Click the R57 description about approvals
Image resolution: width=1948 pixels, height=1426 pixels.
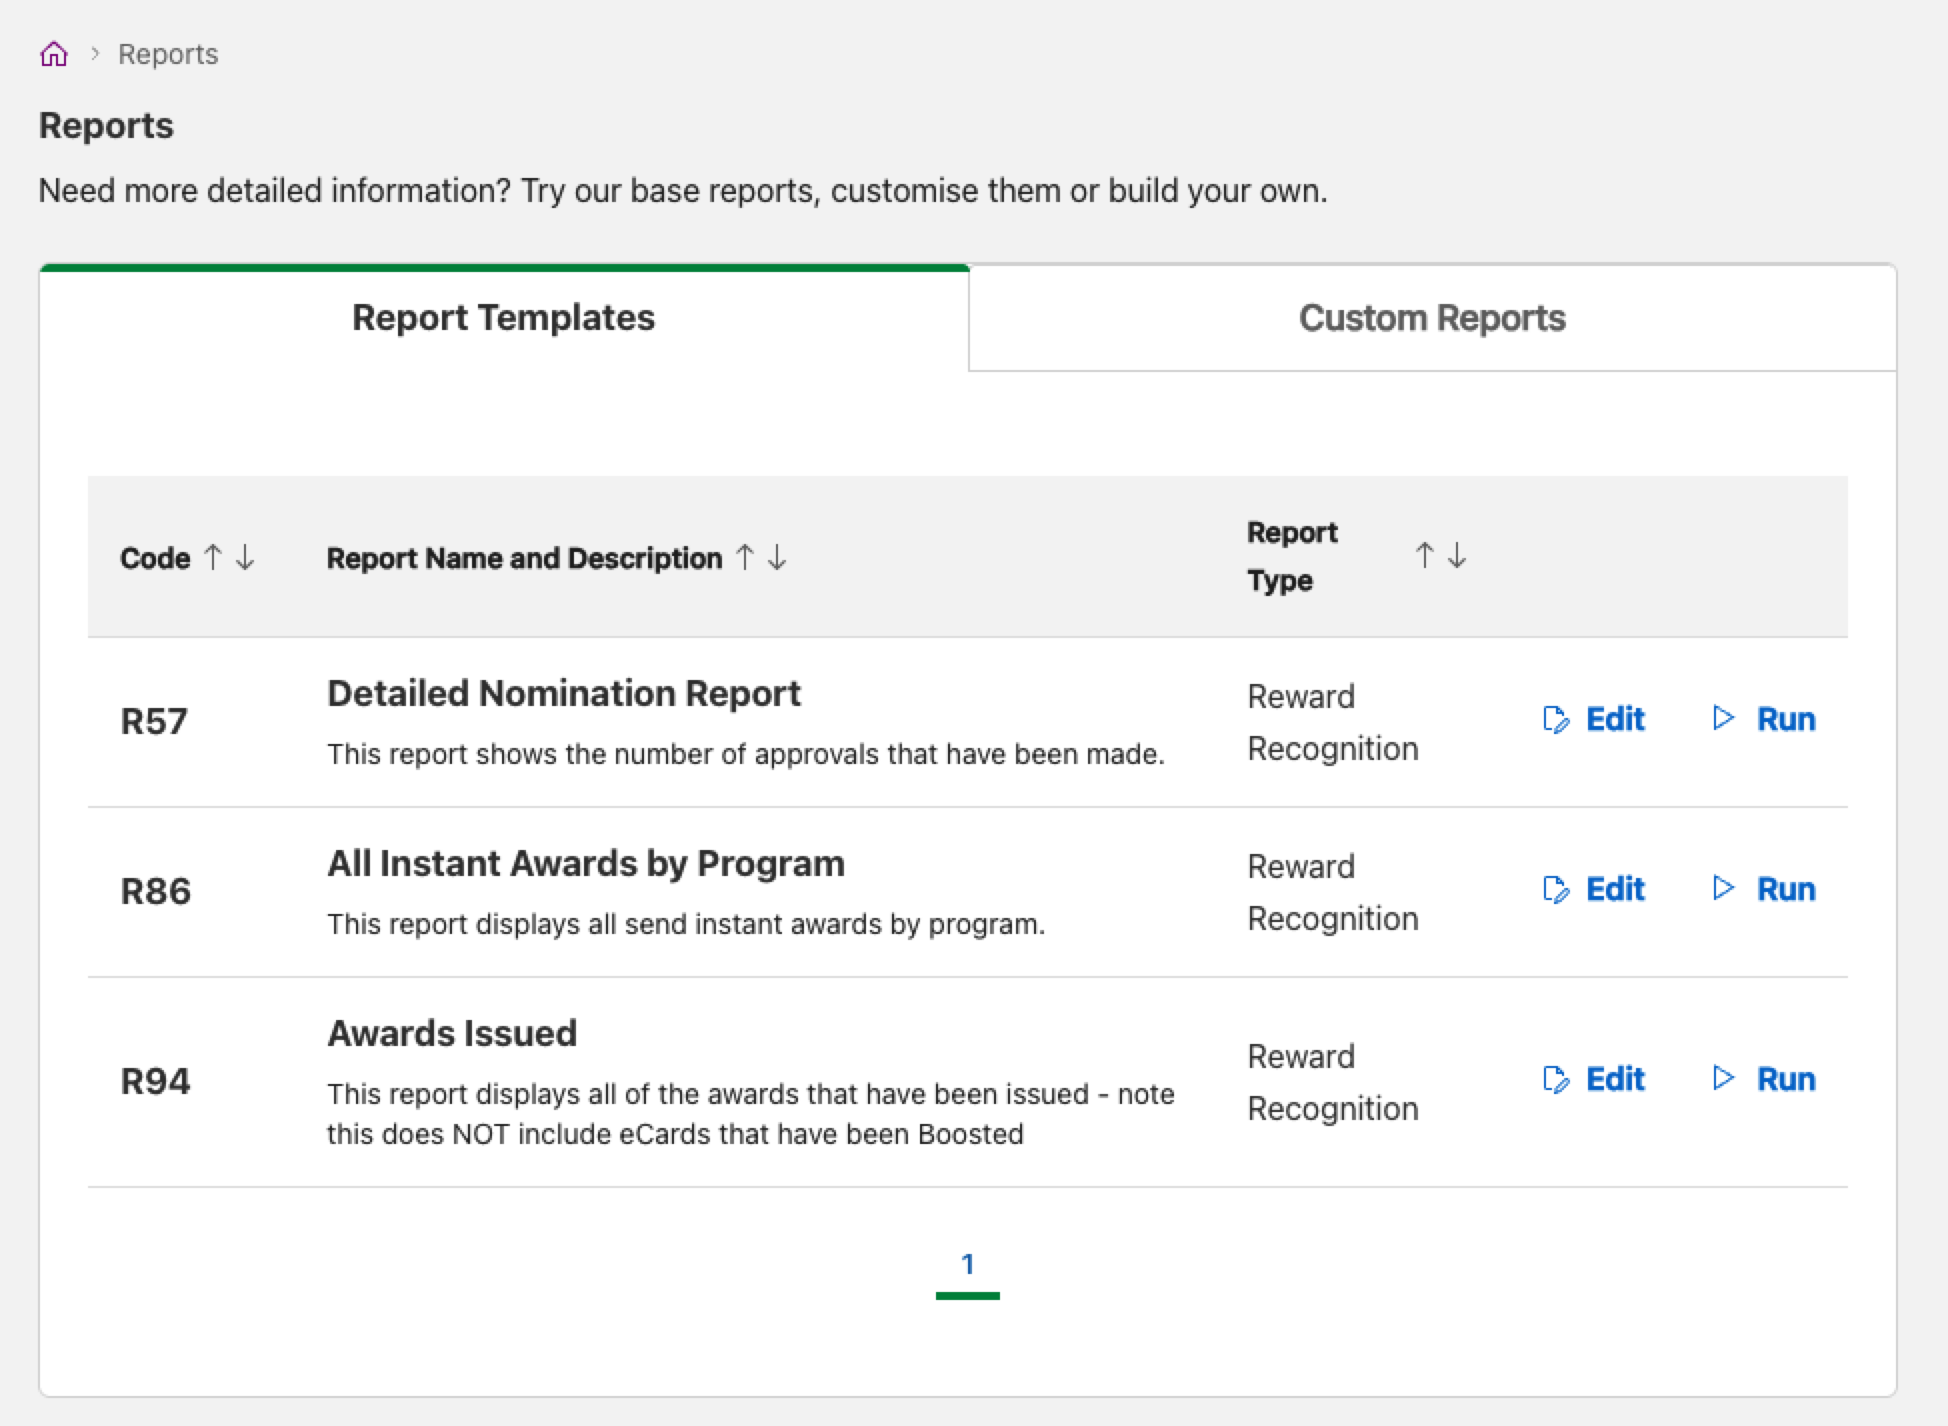[746, 754]
